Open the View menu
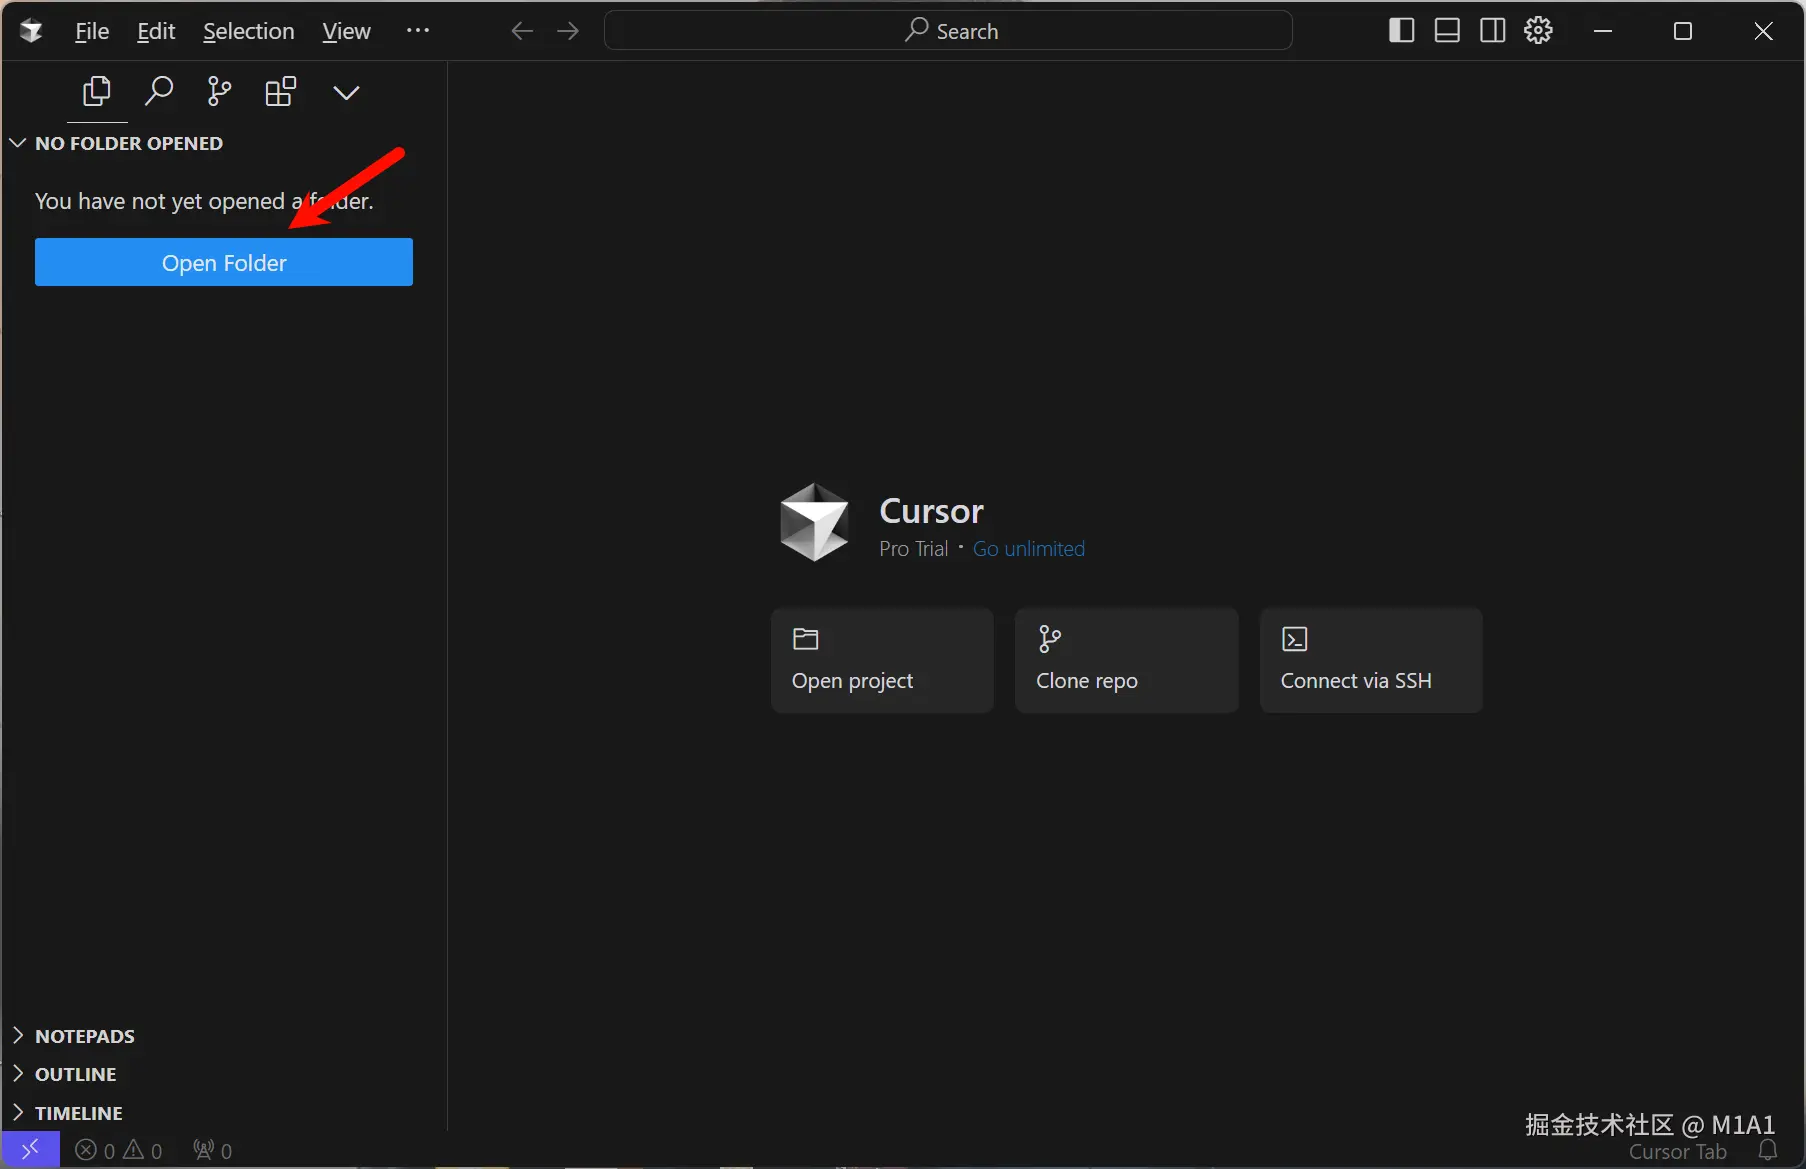 pyautogui.click(x=346, y=31)
